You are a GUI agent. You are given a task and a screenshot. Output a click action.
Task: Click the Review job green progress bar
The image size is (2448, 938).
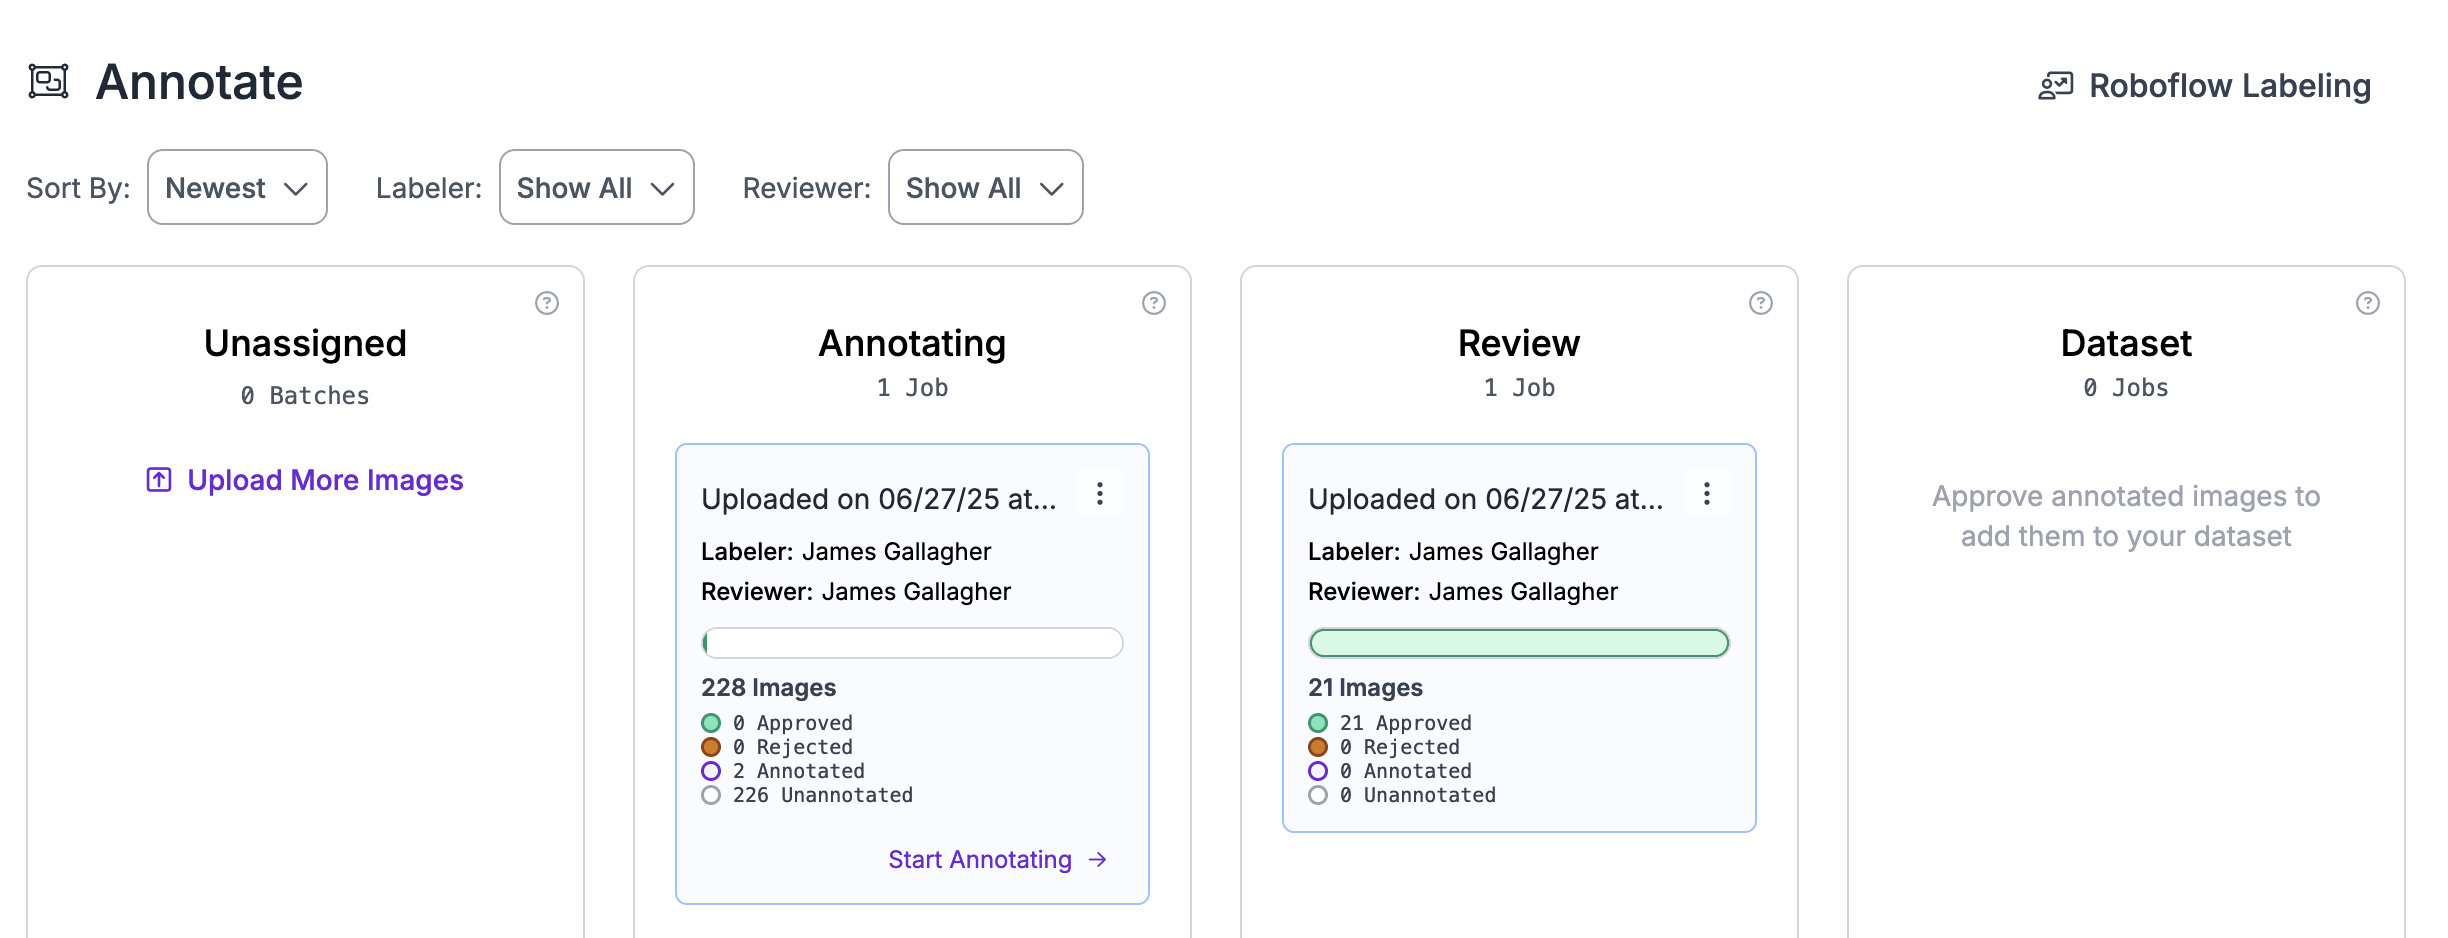click(1518, 643)
